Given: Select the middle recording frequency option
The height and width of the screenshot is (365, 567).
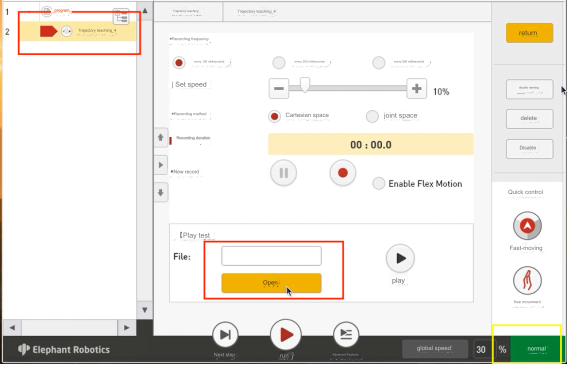Looking at the screenshot, I should click(278, 63).
